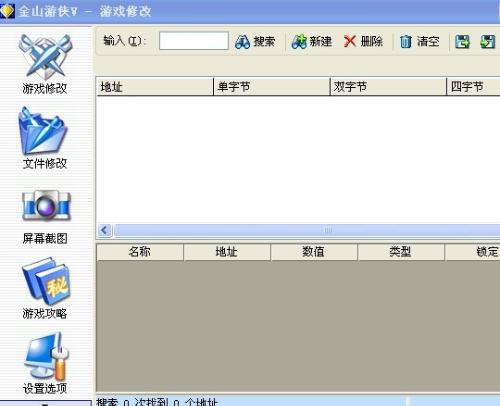500x406 pixels.
Task: Click the 清空 trash bin button
Action: click(x=420, y=42)
